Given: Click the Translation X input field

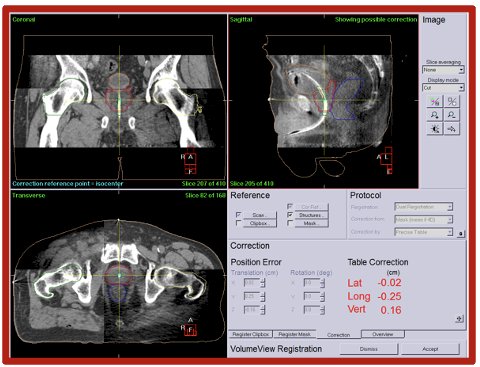Looking at the screenshot, I should point(252,283).
